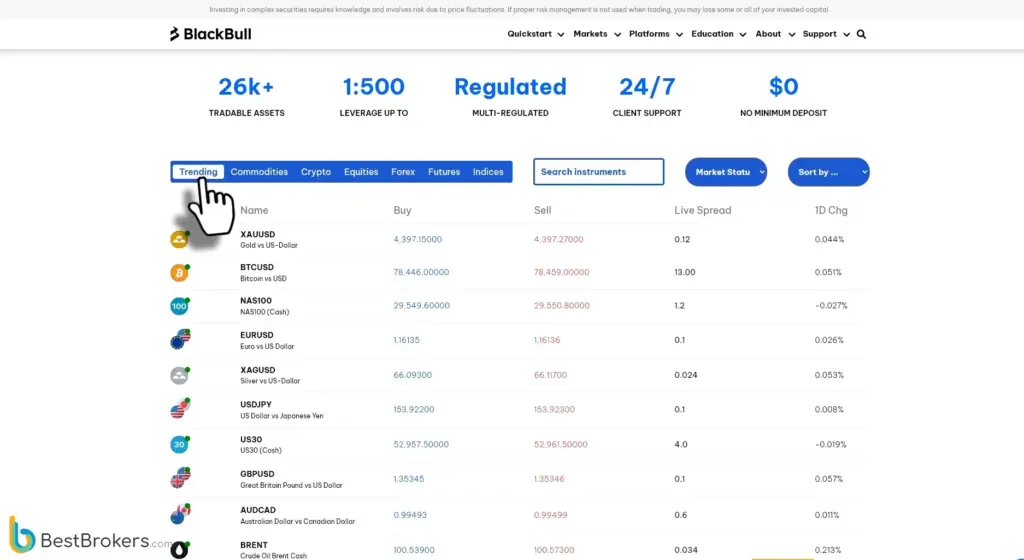This screenshot has width=1024, height=560.
Task: Click AUDCAD buy price 0.99493
Action: coord(409,515)
